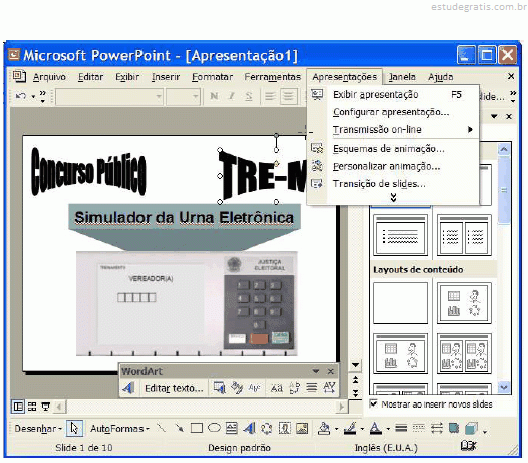Click the WordArt Alignment icon
The image size is (528, 463).
pos(312,388)
